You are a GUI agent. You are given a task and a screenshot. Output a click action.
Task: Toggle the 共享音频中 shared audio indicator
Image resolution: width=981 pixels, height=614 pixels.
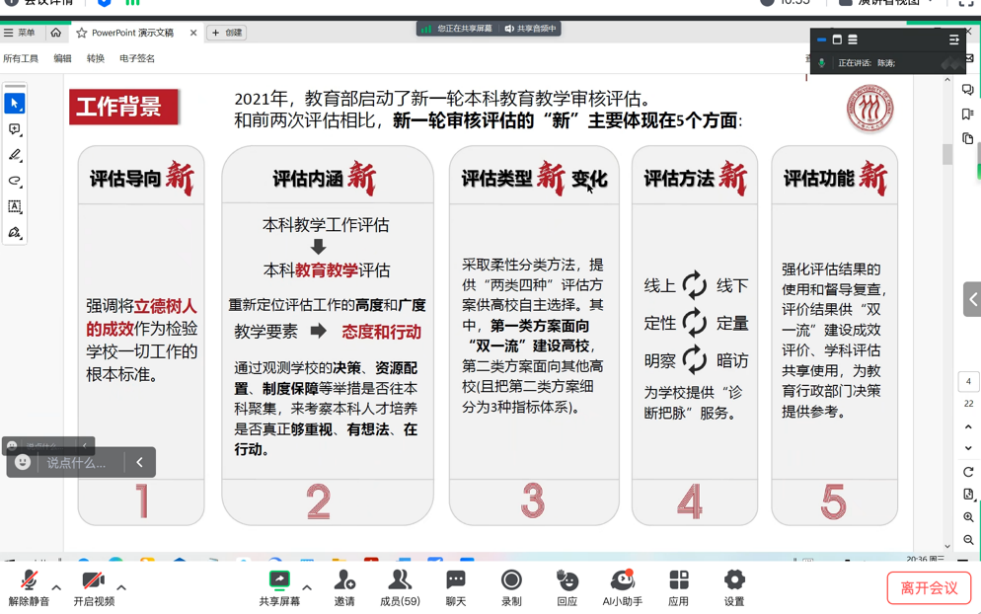click(531, 29)
